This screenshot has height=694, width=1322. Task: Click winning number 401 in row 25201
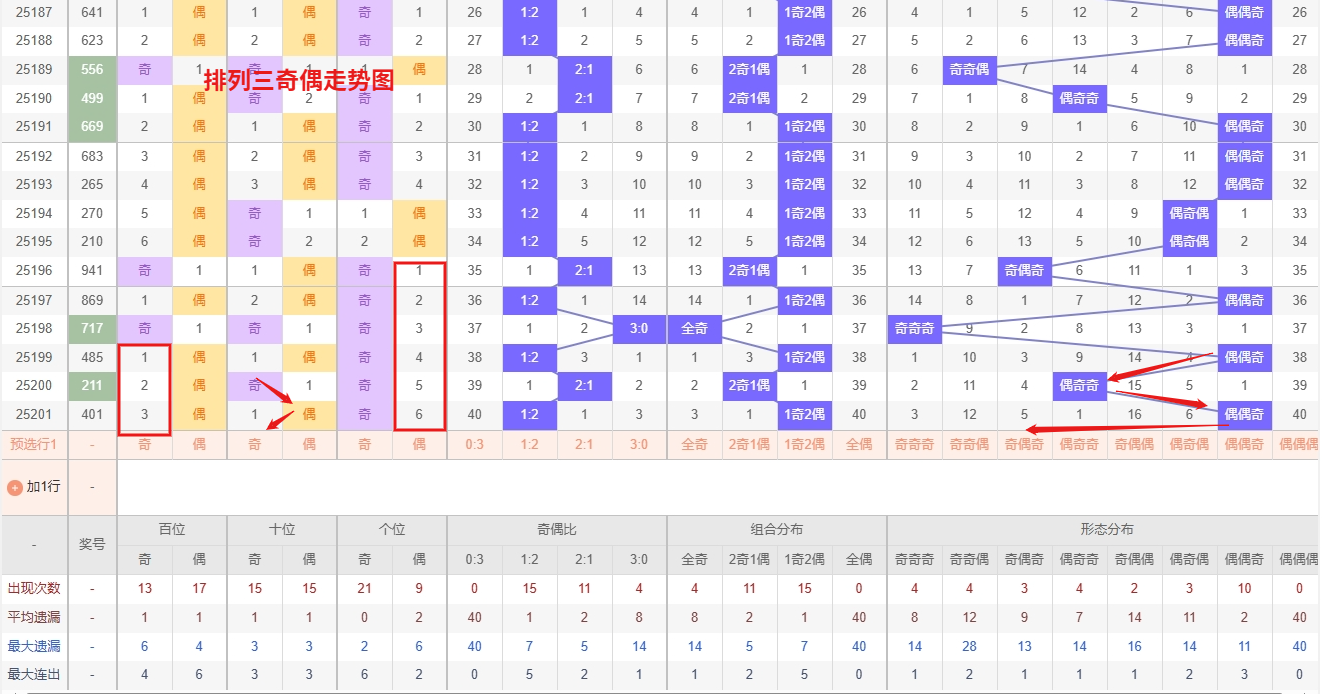click(x=92, y=414)
